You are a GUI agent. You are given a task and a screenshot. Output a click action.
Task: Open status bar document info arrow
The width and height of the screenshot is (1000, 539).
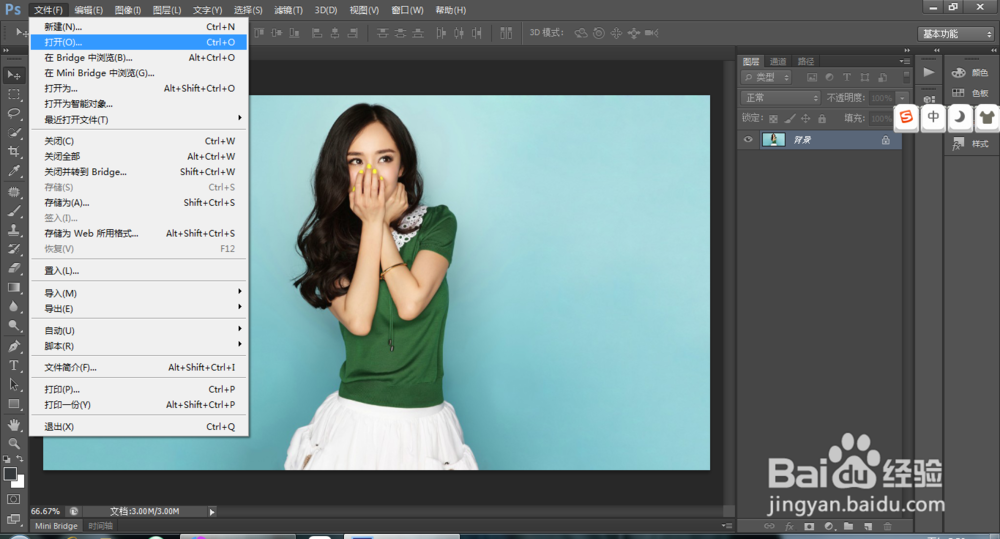click(x=212, y=512)
